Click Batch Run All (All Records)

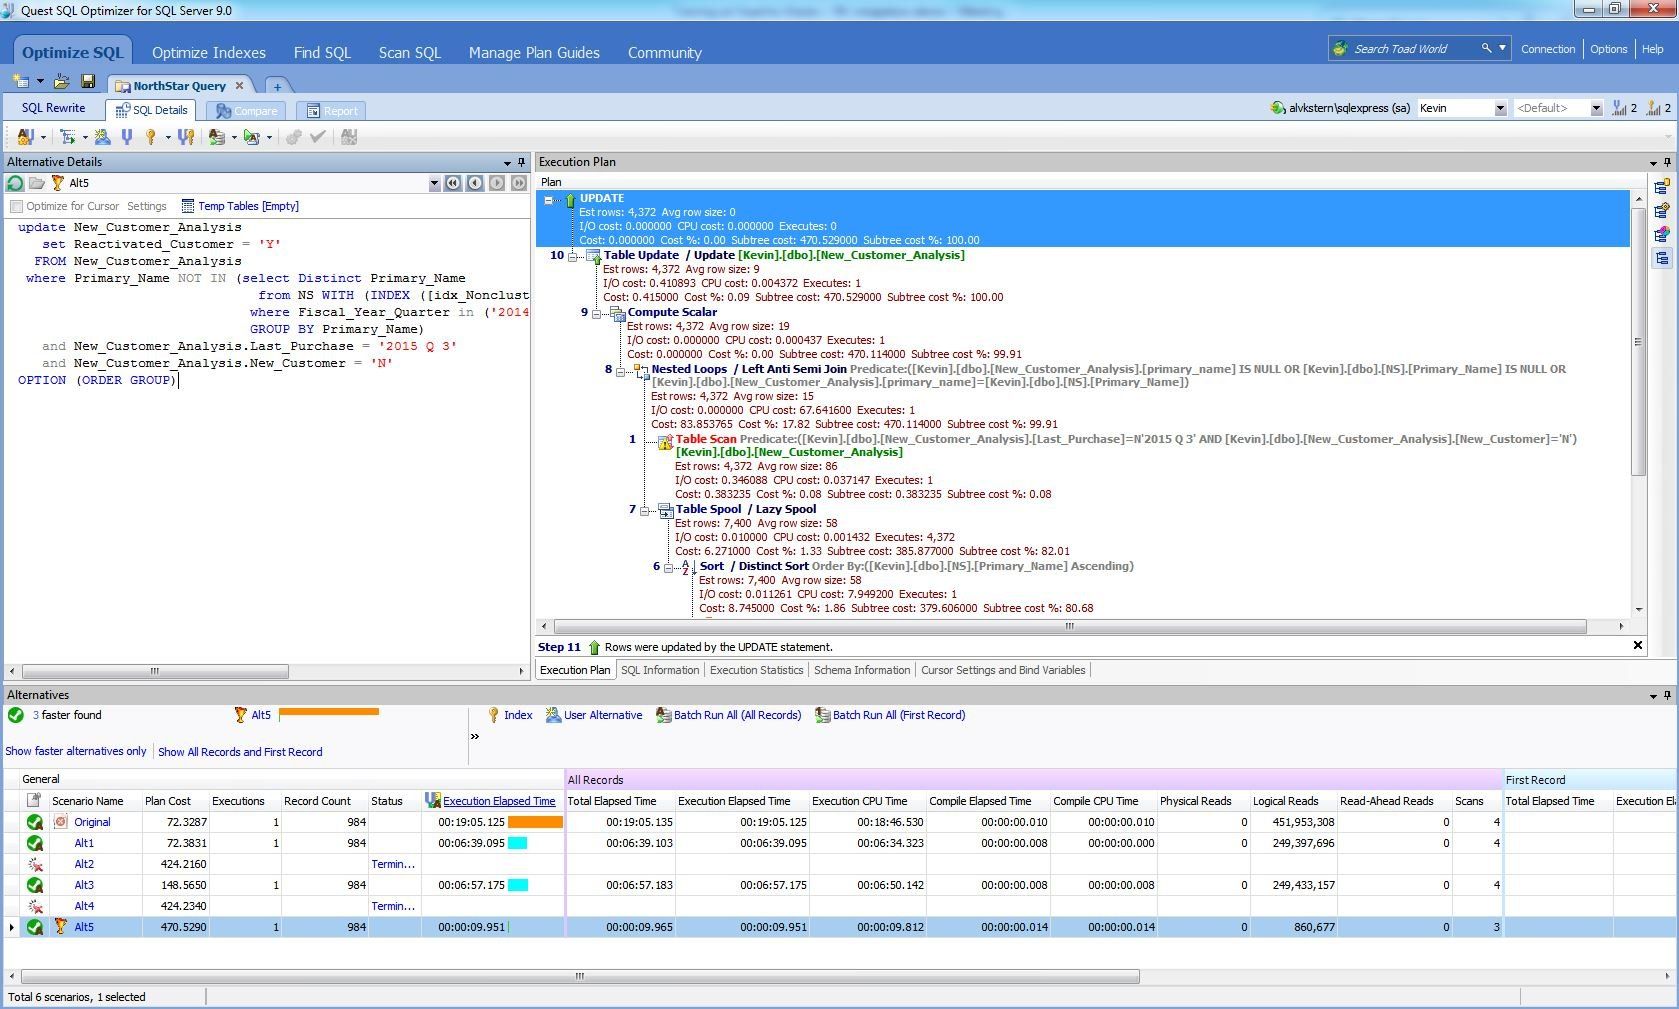click(729, 715)
